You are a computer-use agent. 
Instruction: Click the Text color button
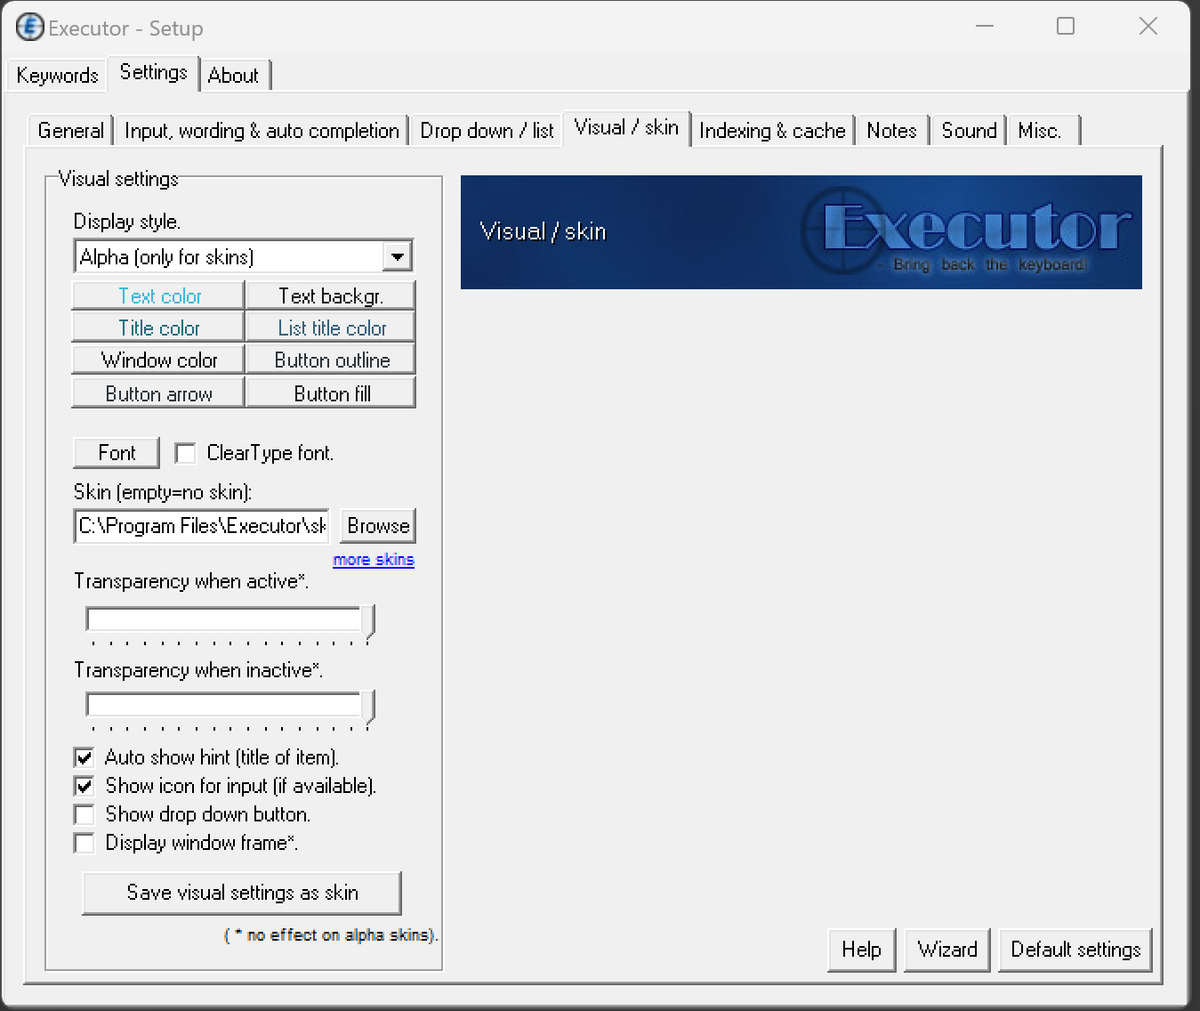[x=158, y=296]
